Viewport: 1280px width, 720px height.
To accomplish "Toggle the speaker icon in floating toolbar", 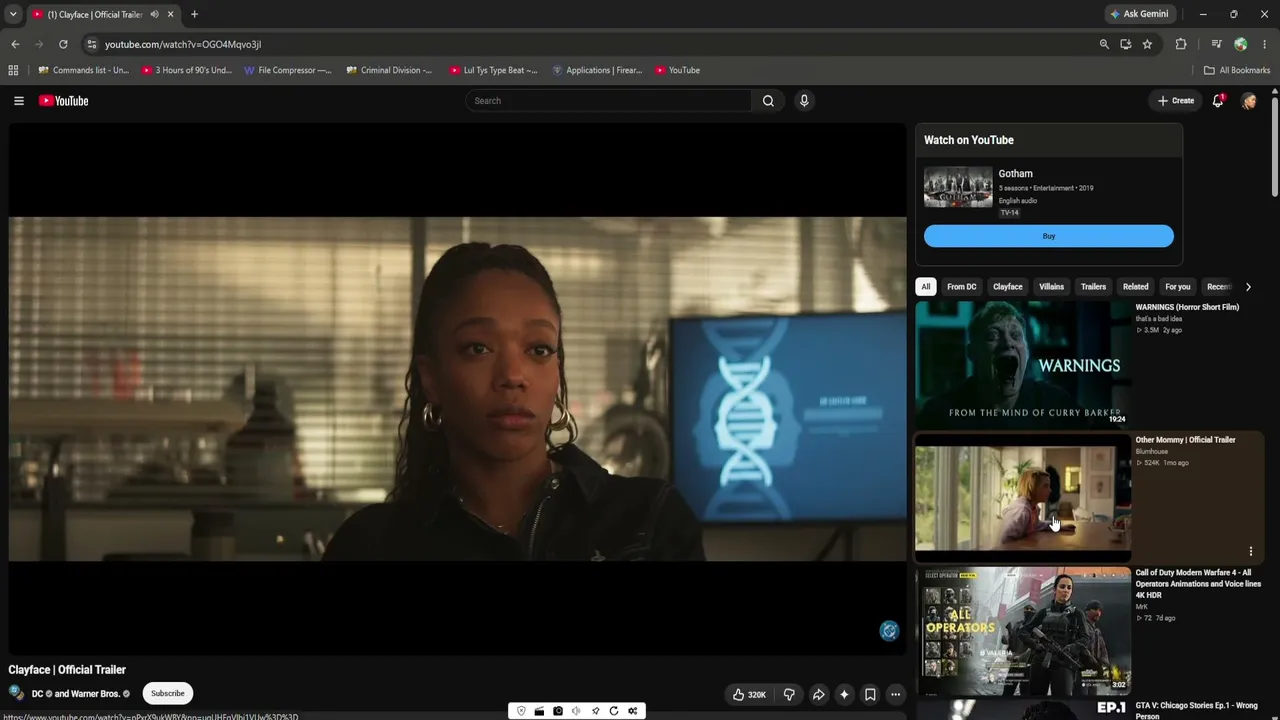I will pyautogui.click(x=576, y=711).
